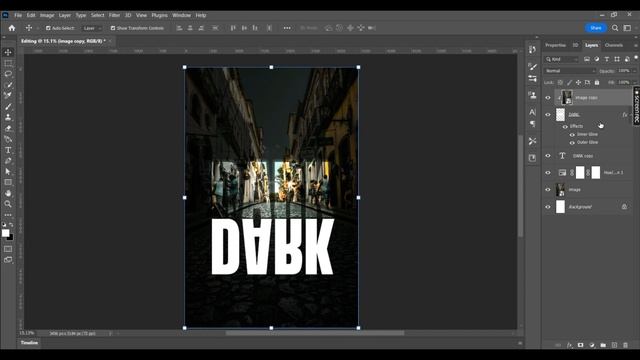Open the Filter menu
This screenshot has height=360, width=640.
(x=114, y=15)
